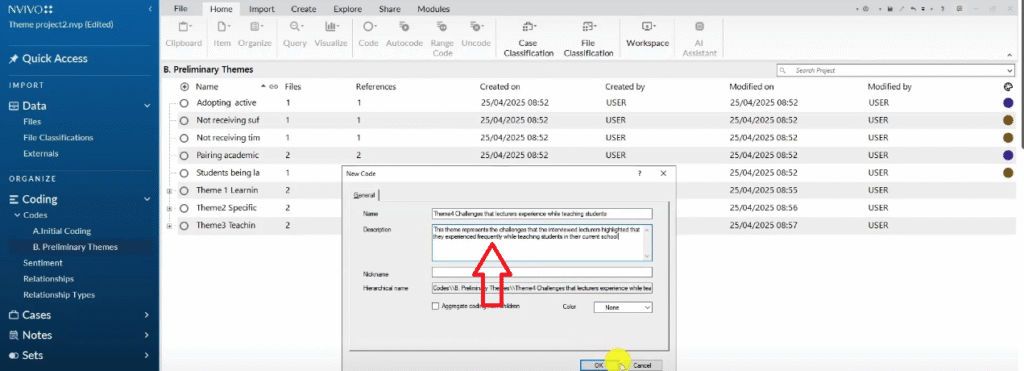Image resolution: width=1024 pixels, height=371 pixels.
Task: Open Sentiment in navigation
Action: 42,263
